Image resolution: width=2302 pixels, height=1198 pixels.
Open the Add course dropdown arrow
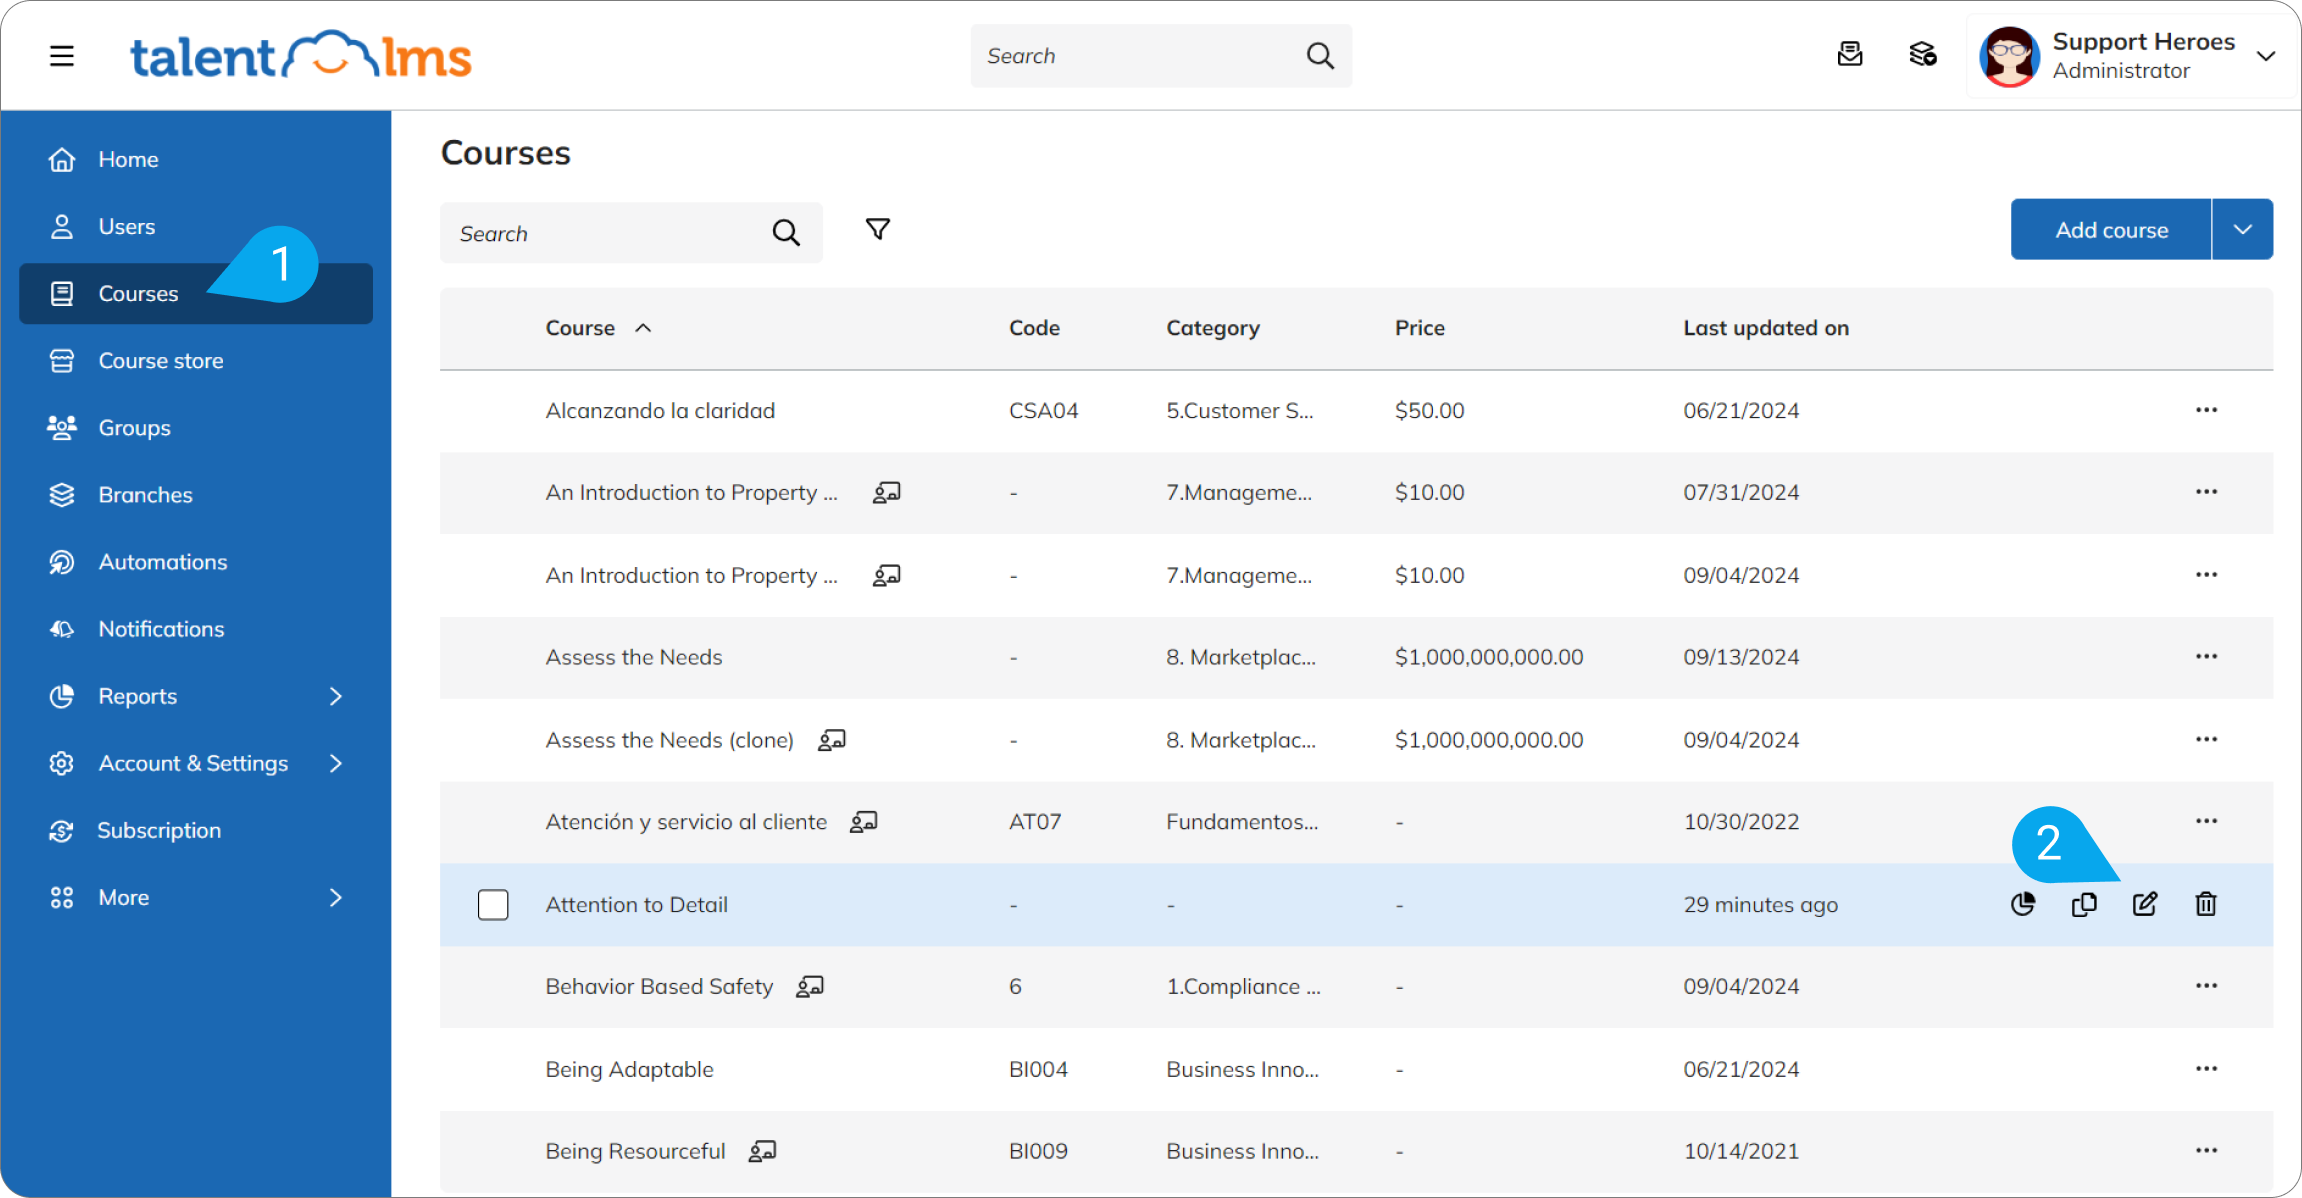click(x=2243, y=230)
